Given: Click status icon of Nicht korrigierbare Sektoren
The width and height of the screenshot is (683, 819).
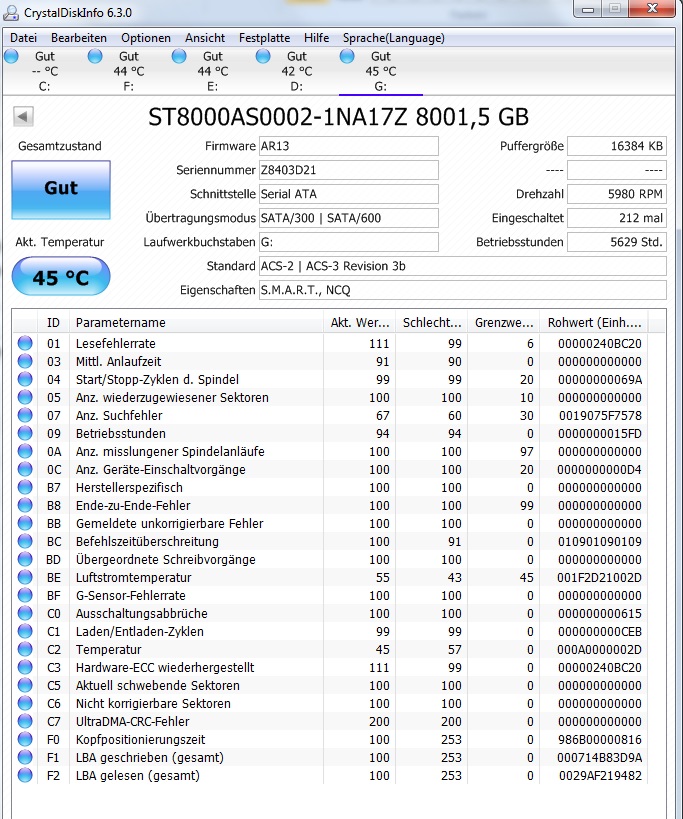Looking at the screenshot, I should click(25, 704).
